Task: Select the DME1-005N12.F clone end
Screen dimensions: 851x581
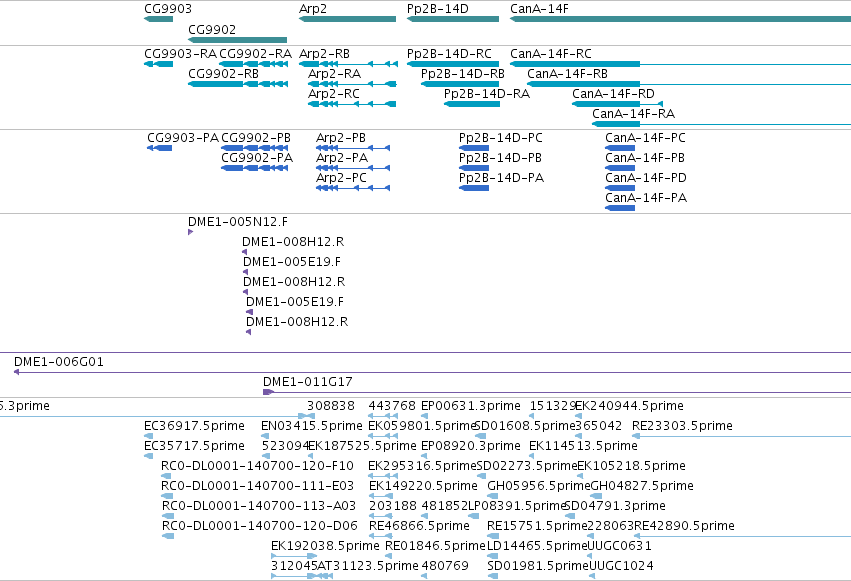Action: pyautogui.click(x=190, y=232)
